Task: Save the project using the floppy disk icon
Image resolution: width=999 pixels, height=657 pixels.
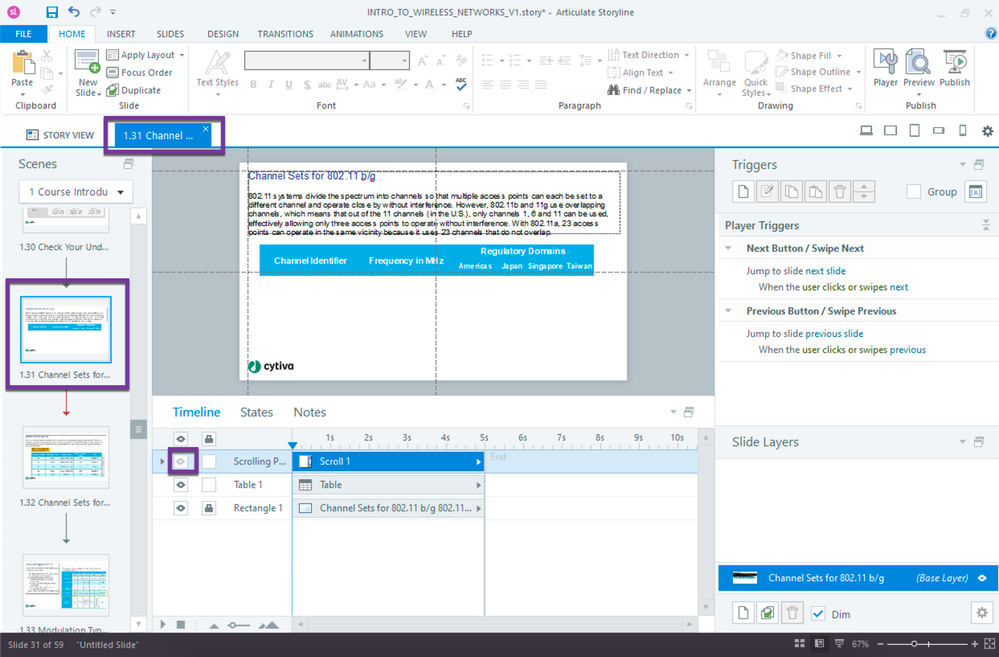Action: click(52, 13)
